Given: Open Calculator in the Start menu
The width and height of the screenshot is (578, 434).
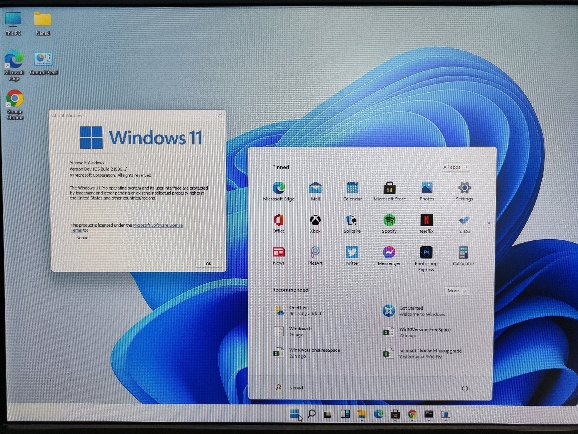Looking at the screenshot, I should (x=463, y=255).
